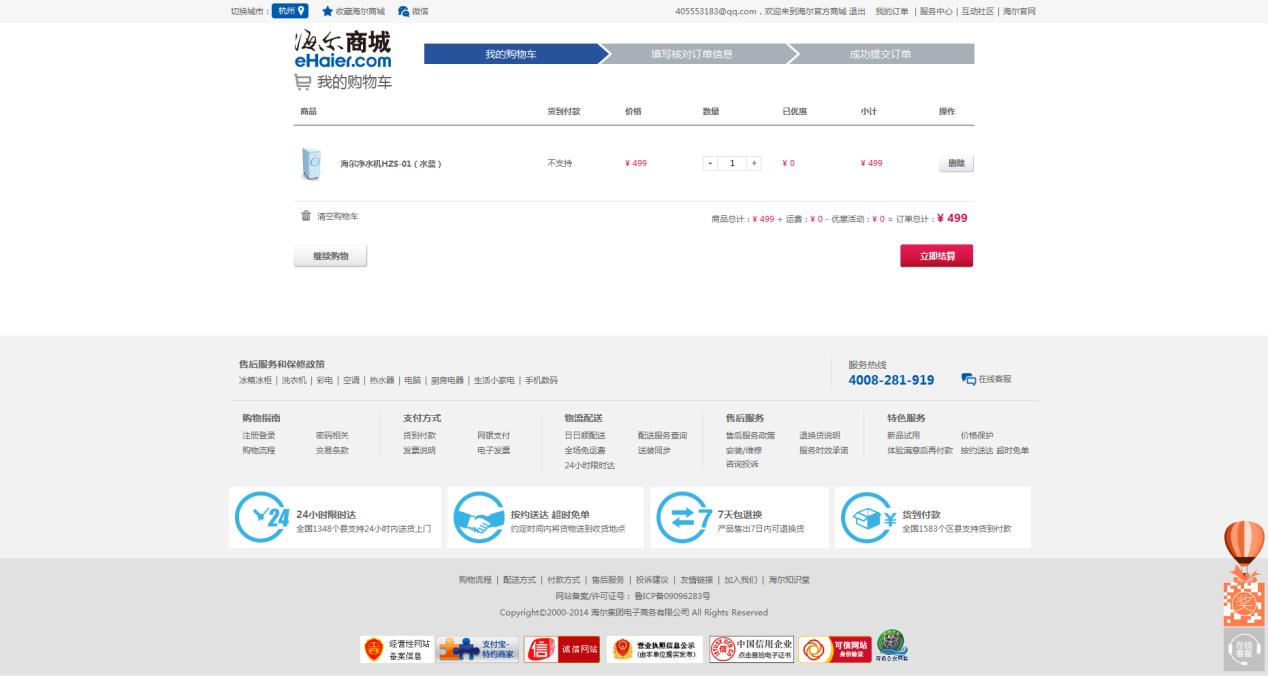Select the 我的购物车 step tab
The height and width of the screenshot is (676, 1268).
pos(512,54)
